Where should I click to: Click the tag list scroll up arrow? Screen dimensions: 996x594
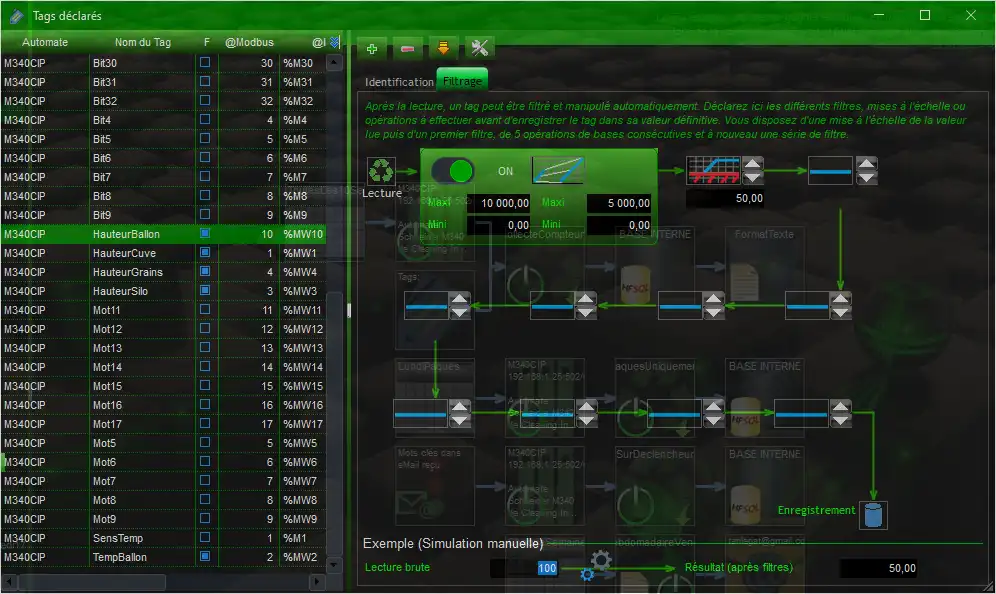pos(334,62)
